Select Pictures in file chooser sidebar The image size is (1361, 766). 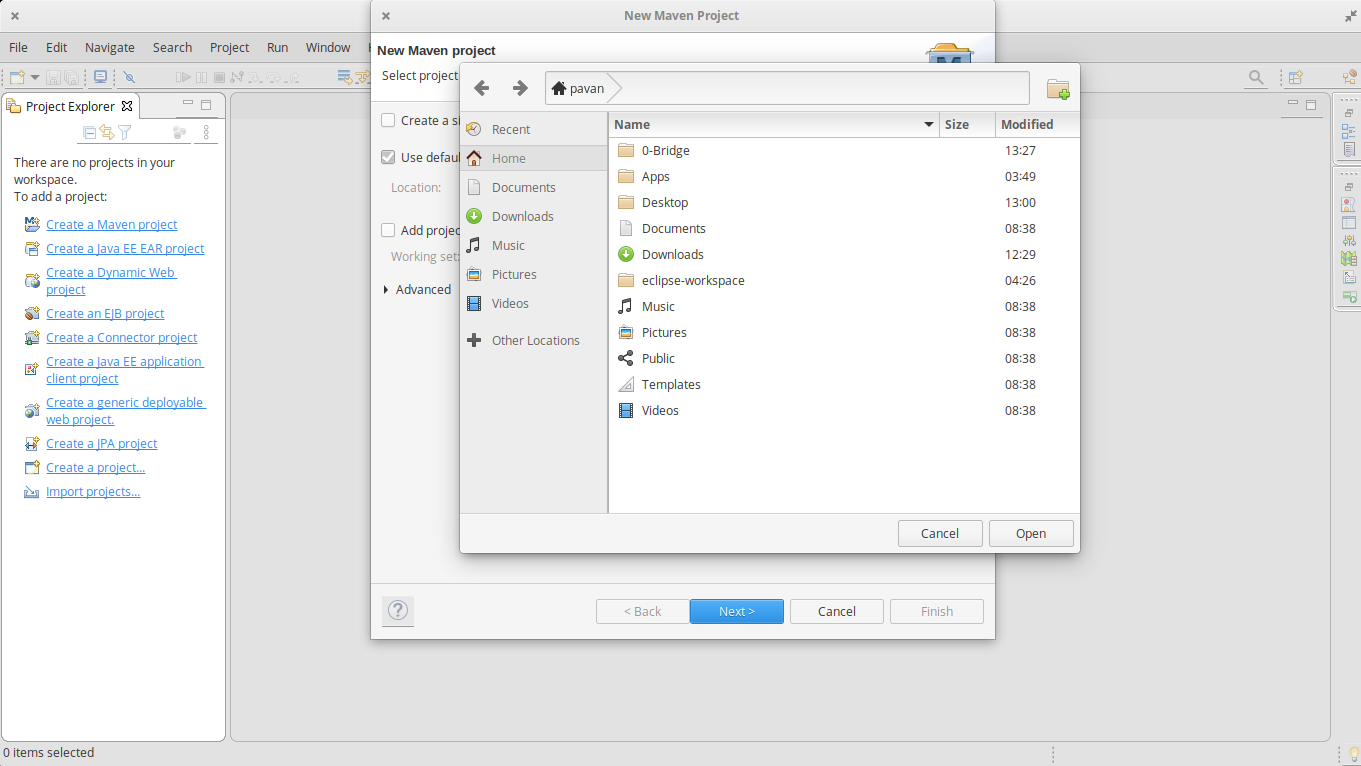click(534, 274)
